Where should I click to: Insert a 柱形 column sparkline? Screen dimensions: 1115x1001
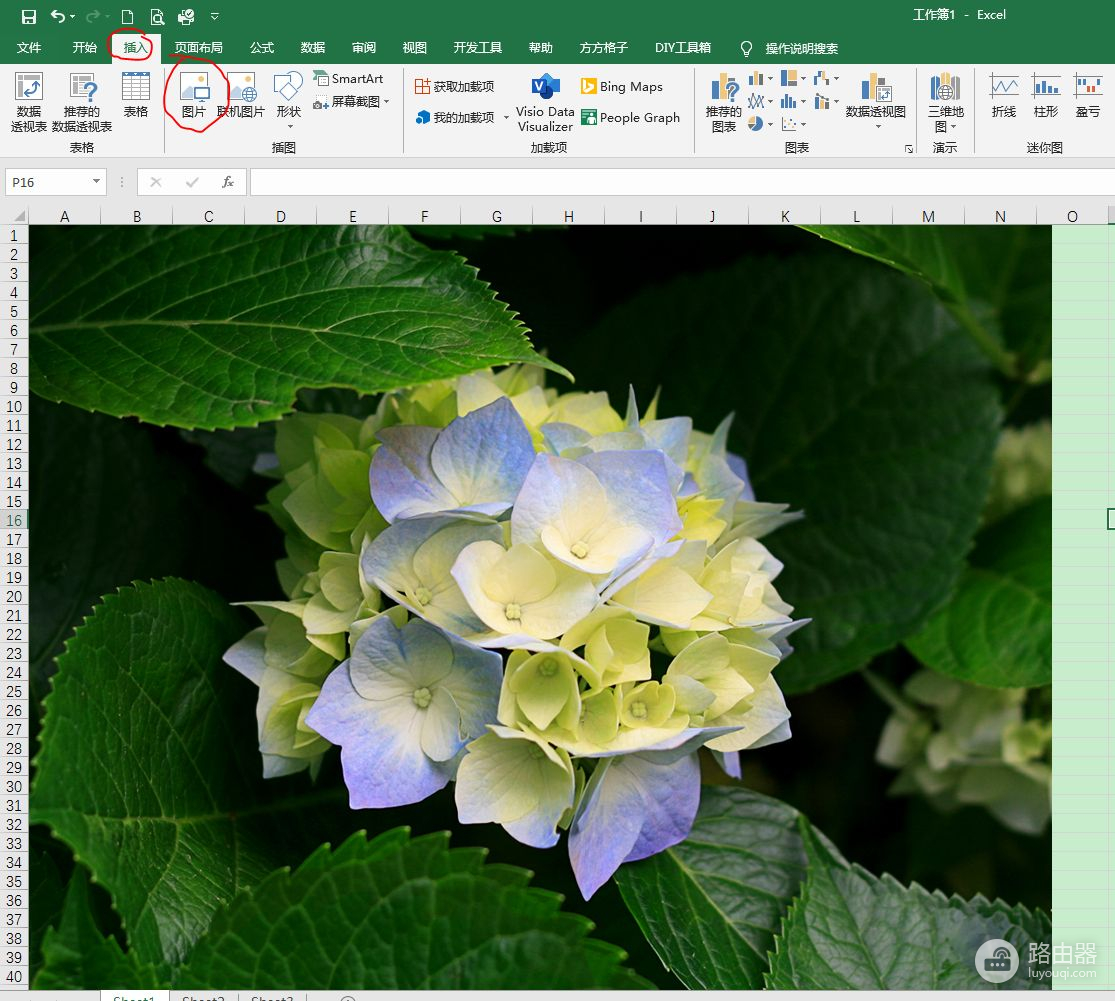pos(1046,96)
